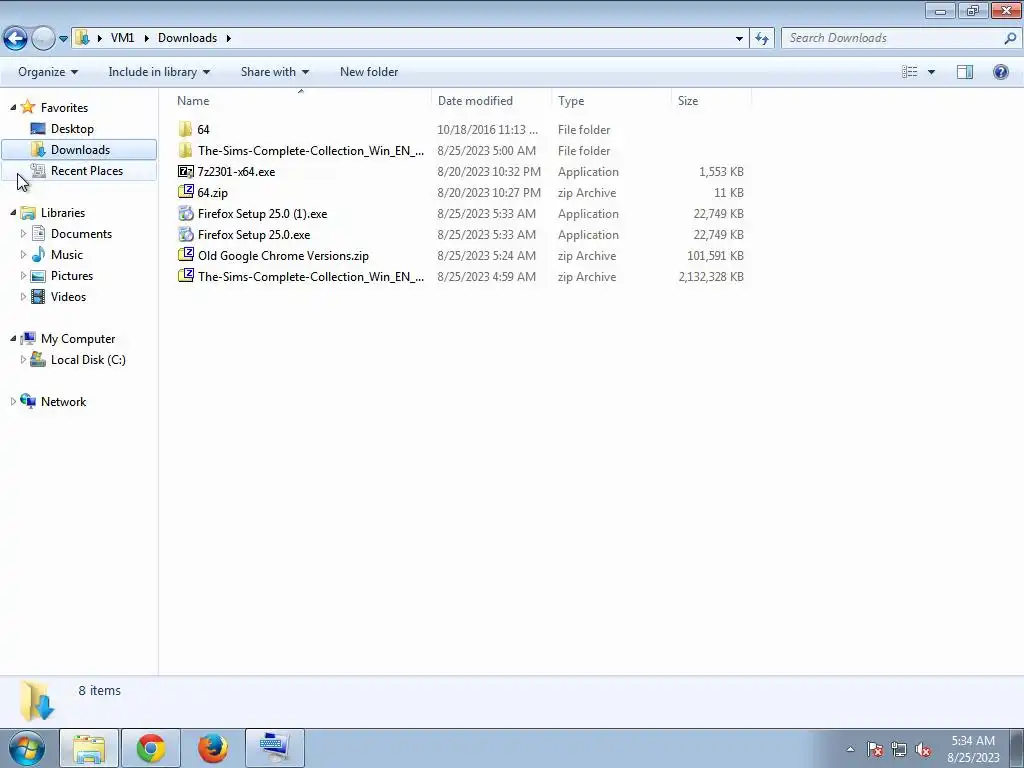The width and height of the screenshot is (1024, 768).
Task: Collapse the Favorites group
Action: click(13, 107)
